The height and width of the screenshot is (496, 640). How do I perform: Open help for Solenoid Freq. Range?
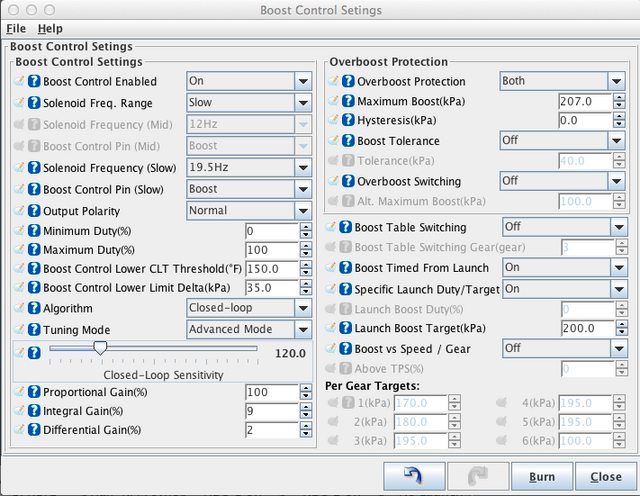coord(34,103)
